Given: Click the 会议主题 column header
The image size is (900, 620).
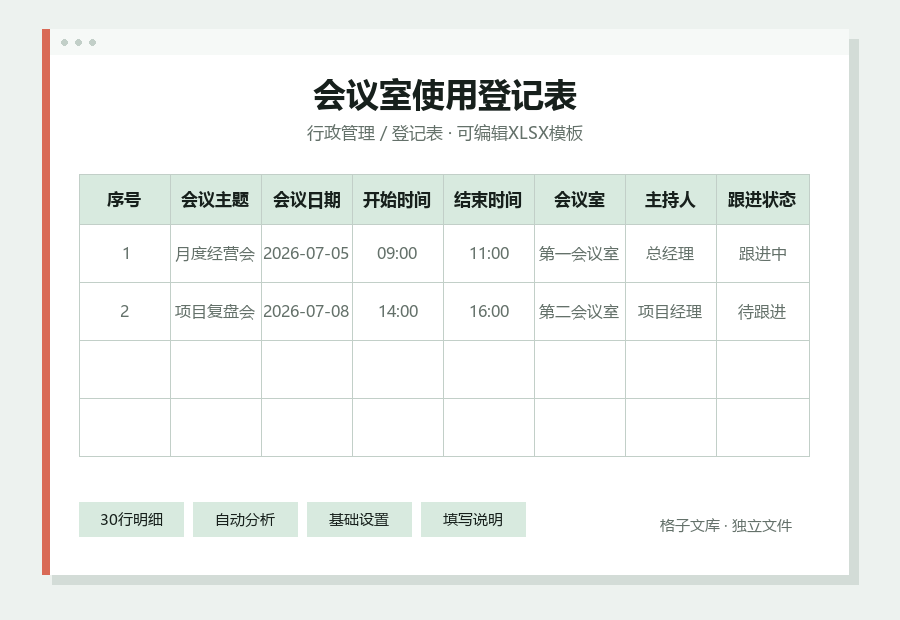Looking at the screenshot, I should pyautogui.click(x=216, y=200).
